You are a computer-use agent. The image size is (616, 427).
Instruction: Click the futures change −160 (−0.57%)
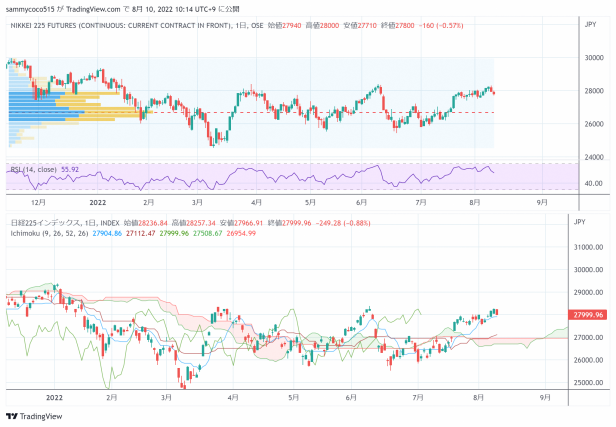point(441,26)
